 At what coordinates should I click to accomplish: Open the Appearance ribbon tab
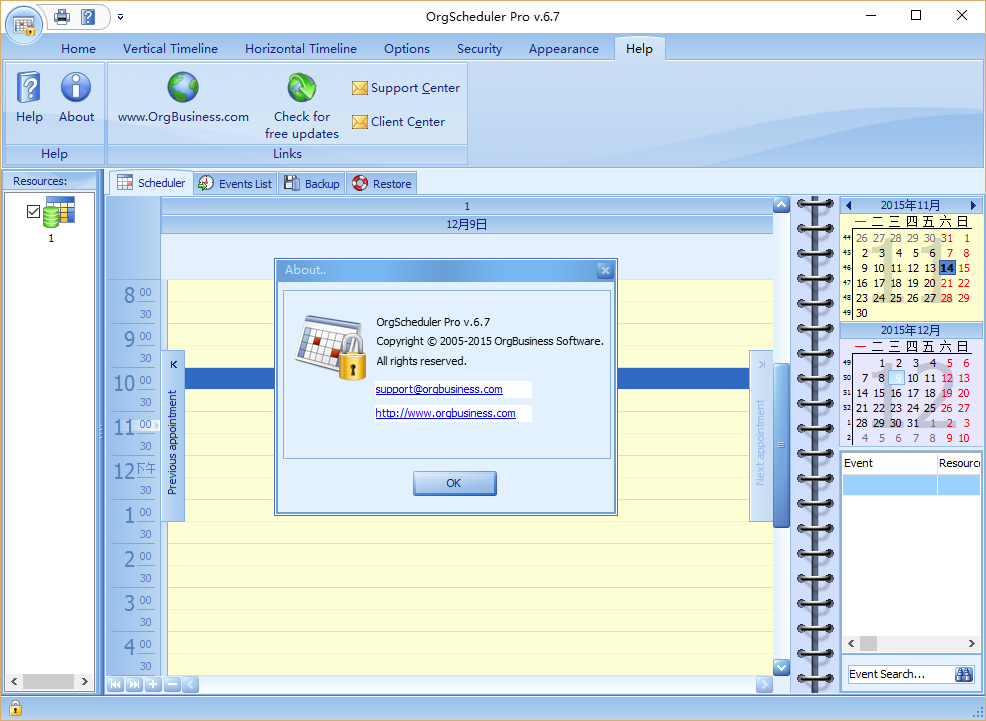pyautogui.click(x=563, y=49)
